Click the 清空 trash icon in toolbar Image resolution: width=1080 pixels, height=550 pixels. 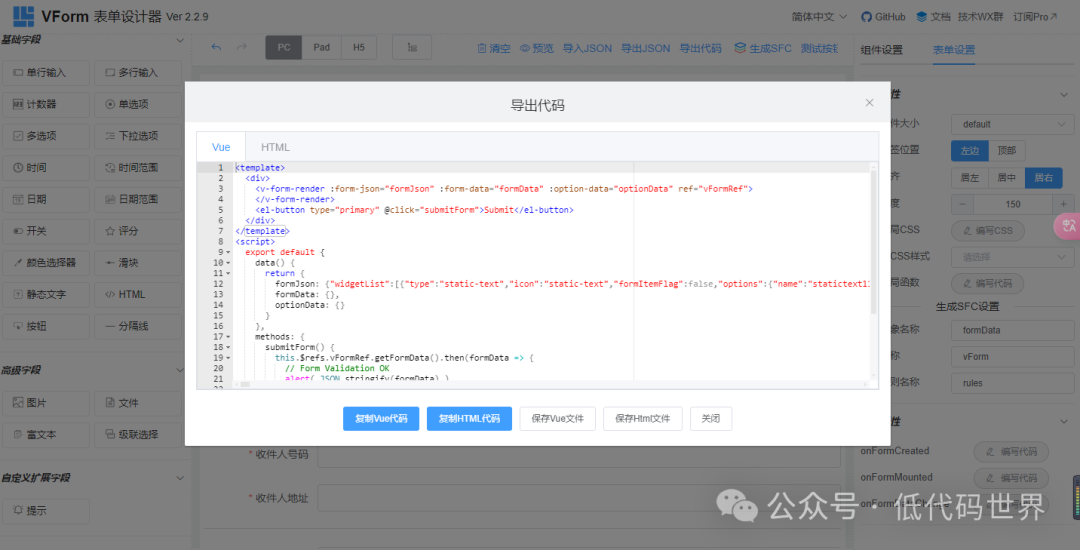point(494,48)
